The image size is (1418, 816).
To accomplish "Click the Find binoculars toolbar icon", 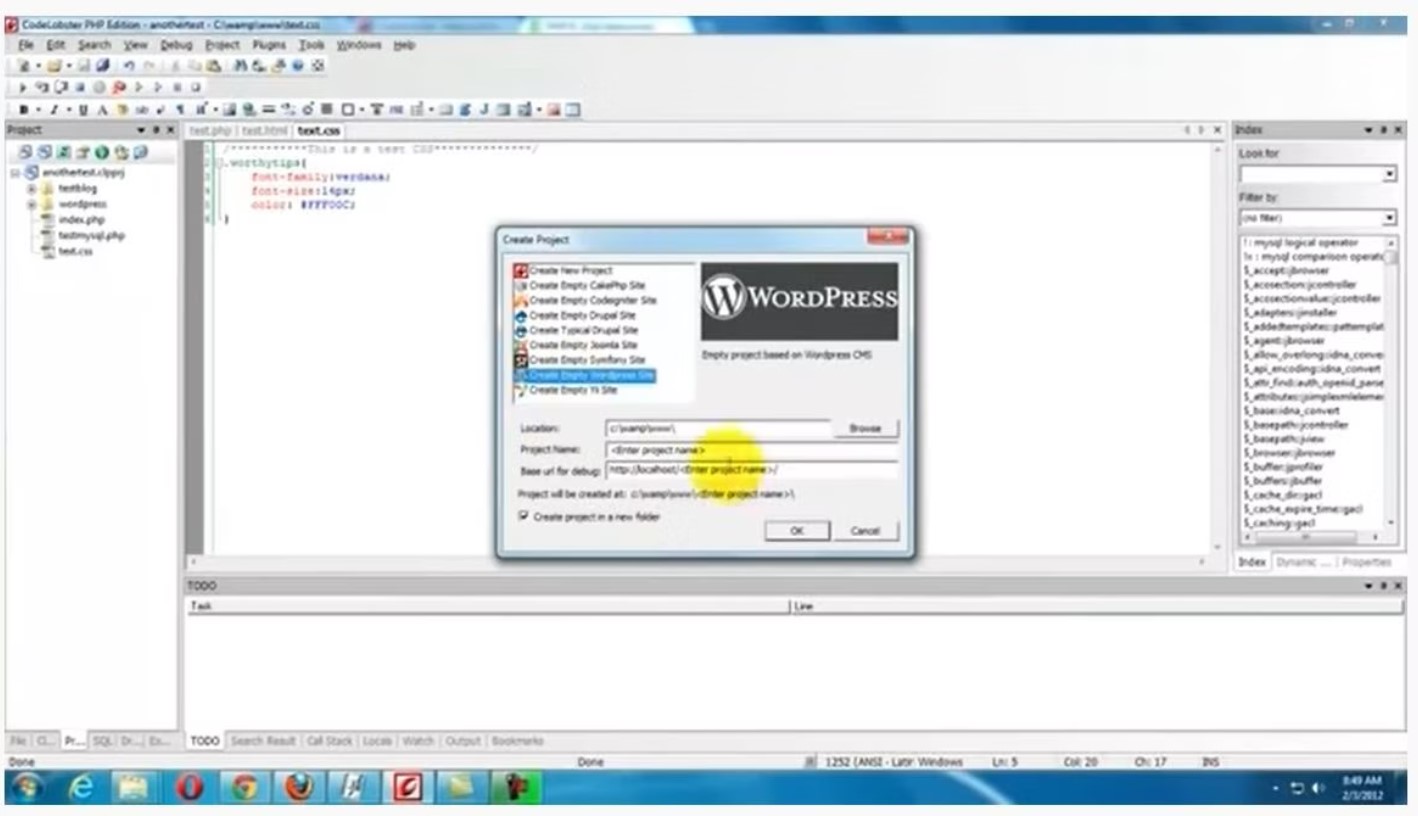I will pos(241,66).
